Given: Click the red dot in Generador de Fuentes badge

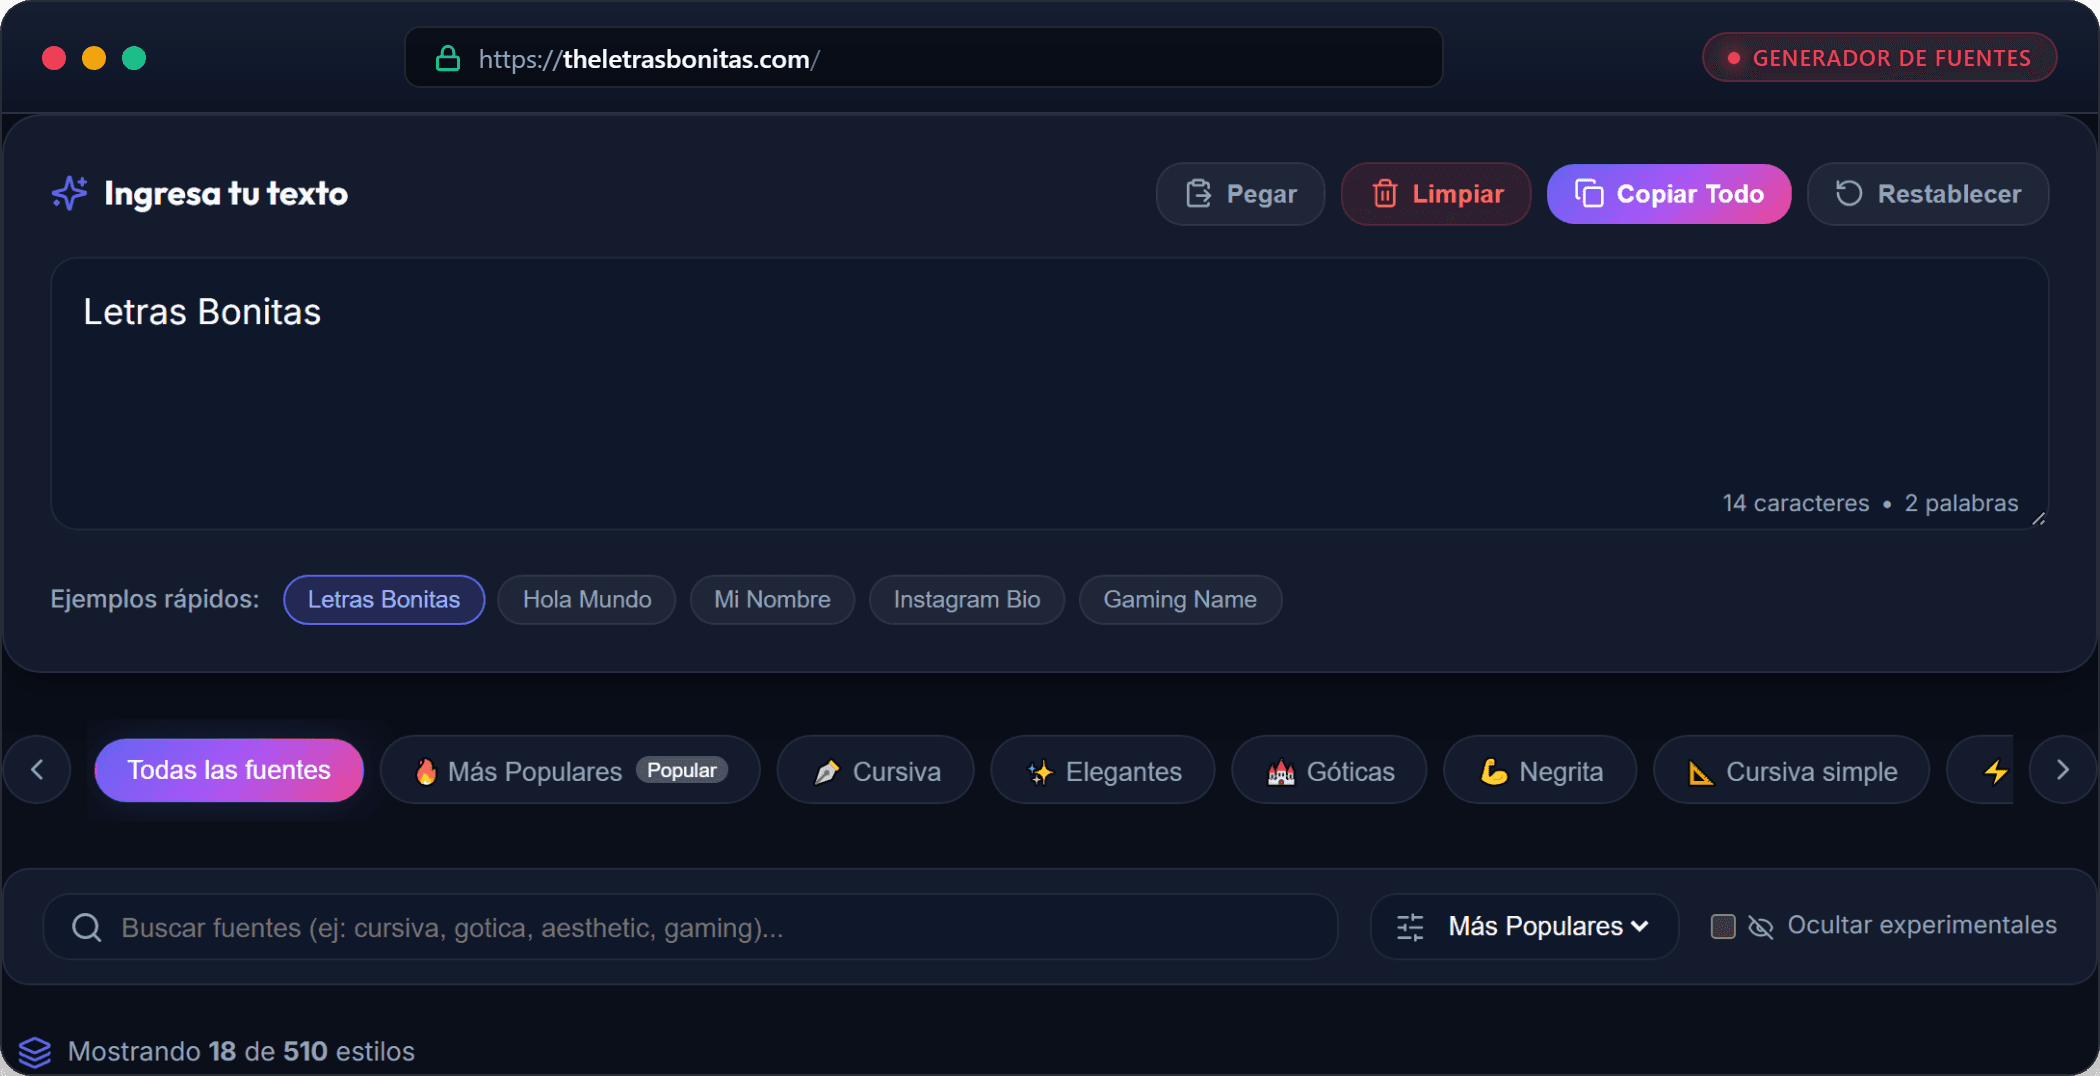Looking at the screenshot, I should pos(1734,58).
